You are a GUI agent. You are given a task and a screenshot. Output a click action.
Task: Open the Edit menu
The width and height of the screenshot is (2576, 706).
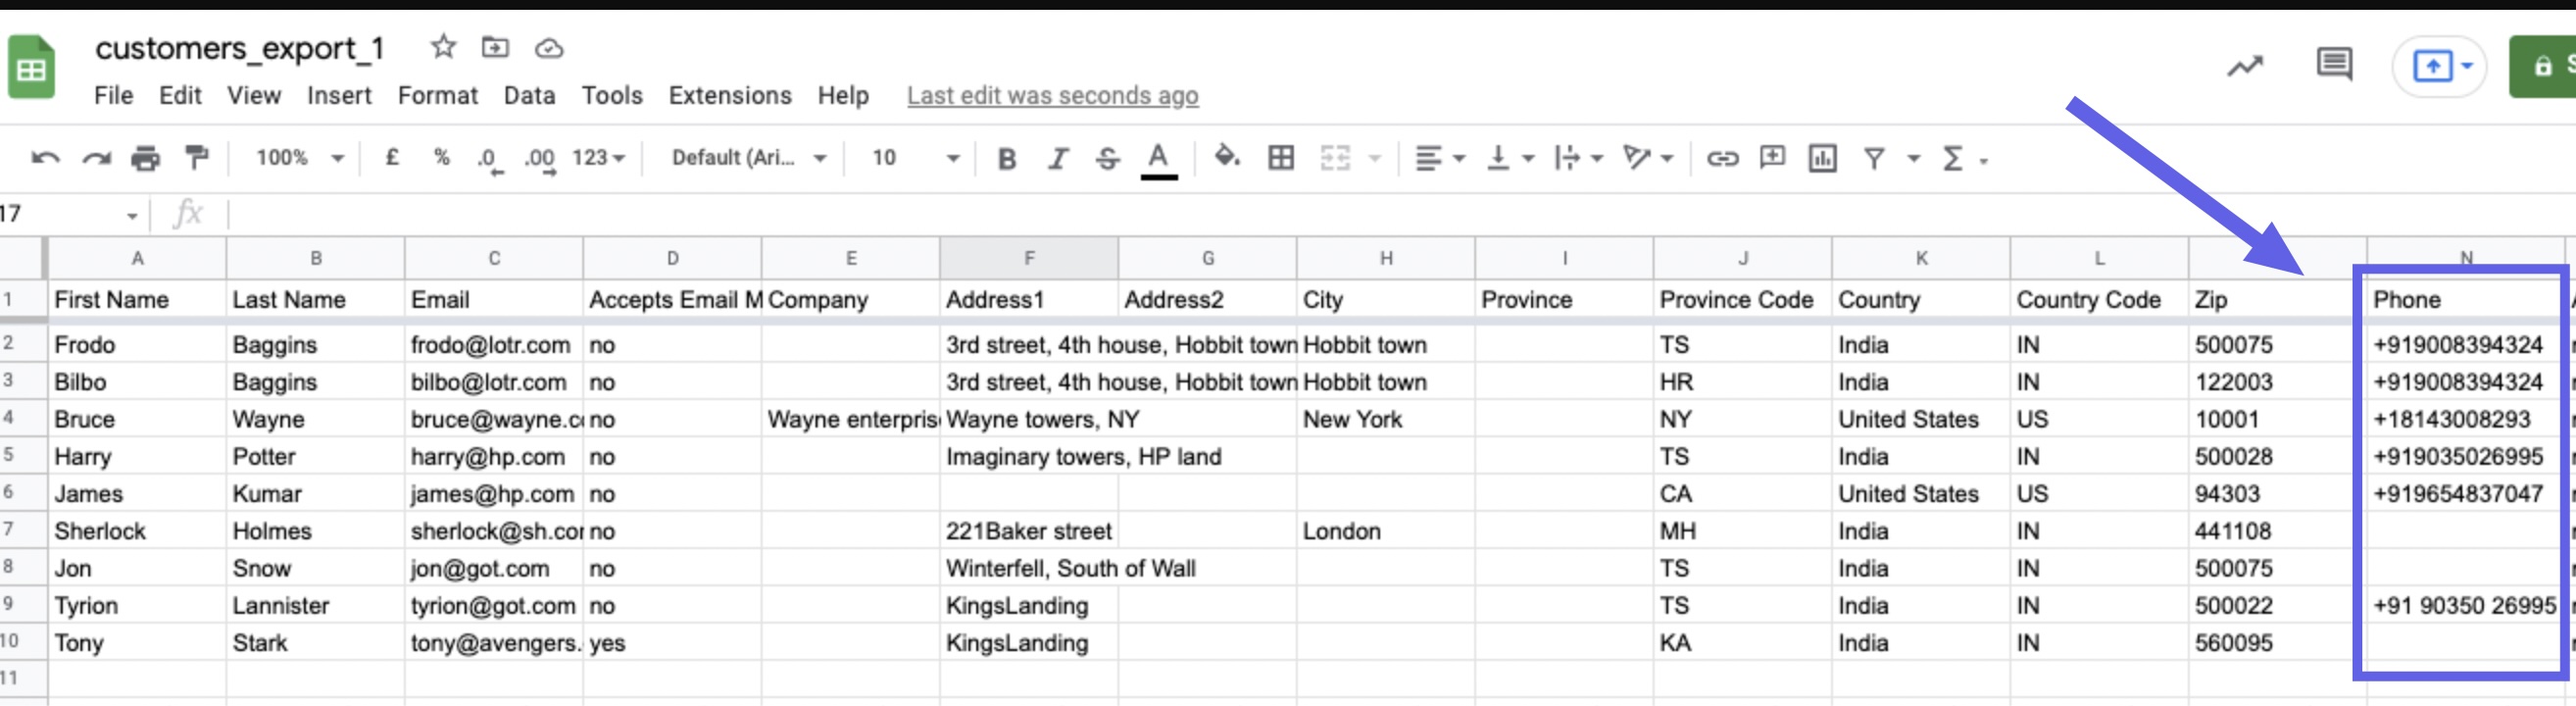point(180,95)
